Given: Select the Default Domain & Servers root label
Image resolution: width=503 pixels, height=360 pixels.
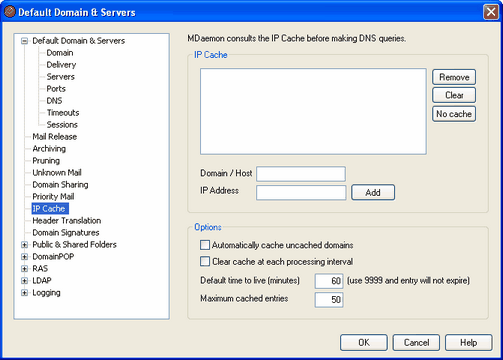Looking at the screenshot, I should 79,41.
